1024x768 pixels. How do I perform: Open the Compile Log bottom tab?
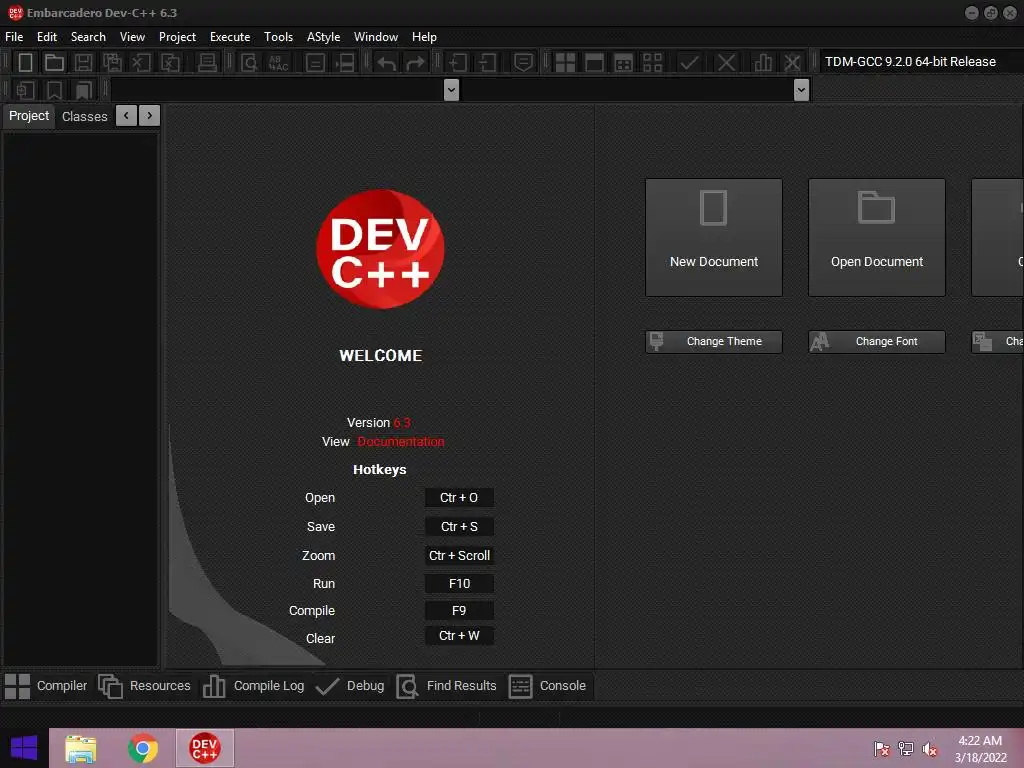[x=254, y=686]
